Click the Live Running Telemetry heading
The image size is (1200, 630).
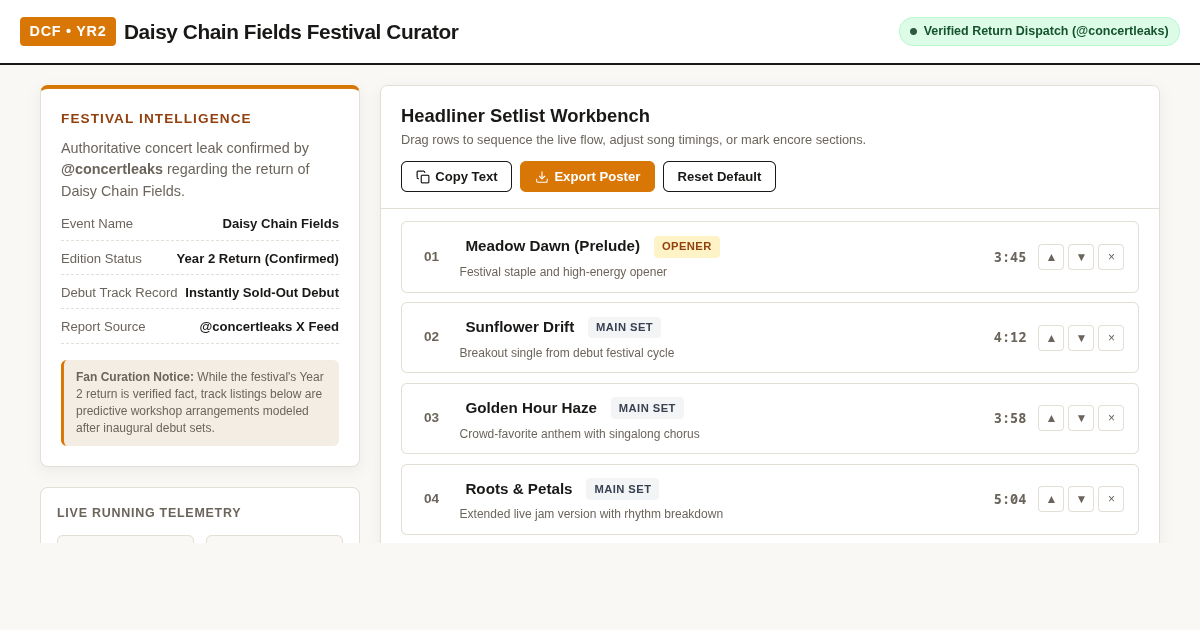point(149,513)
